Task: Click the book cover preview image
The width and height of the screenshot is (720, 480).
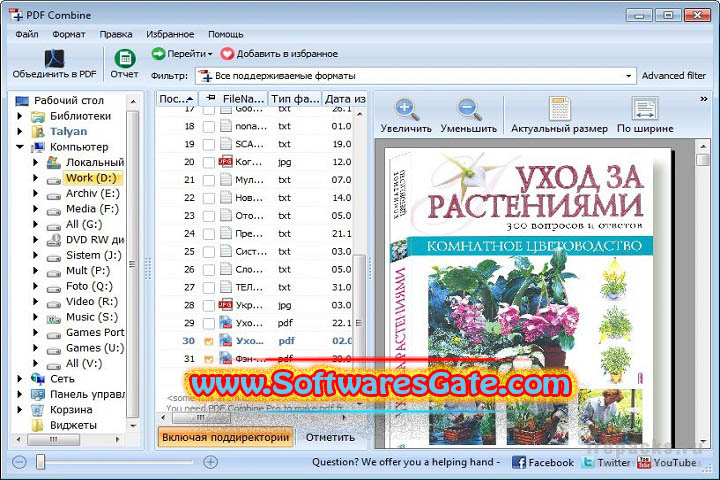Action: tap(528, 298)
